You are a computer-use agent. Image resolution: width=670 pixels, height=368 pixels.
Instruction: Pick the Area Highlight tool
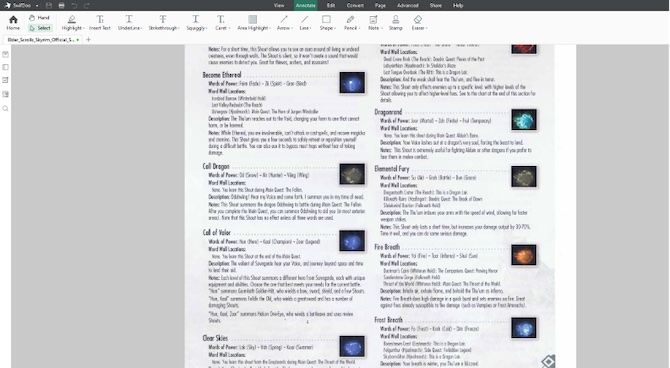[253, 23]
